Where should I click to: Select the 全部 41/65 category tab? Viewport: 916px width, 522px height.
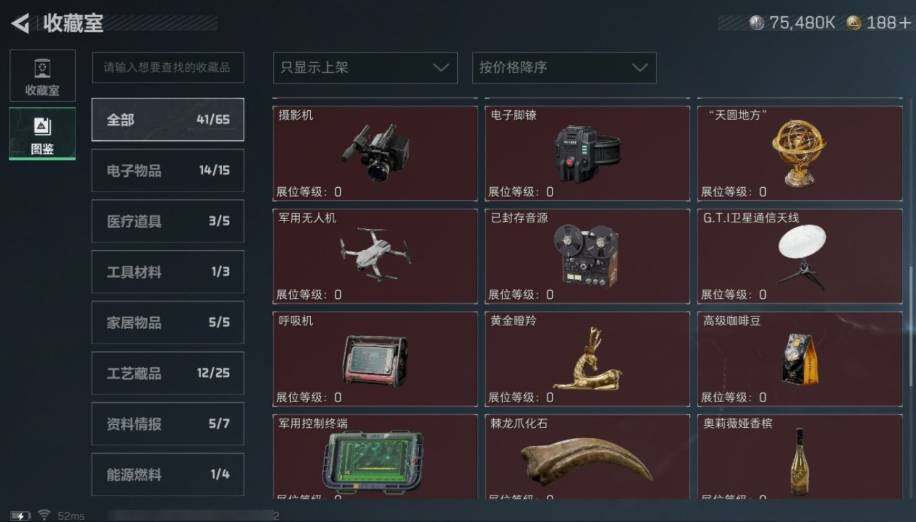pos(168,120)
